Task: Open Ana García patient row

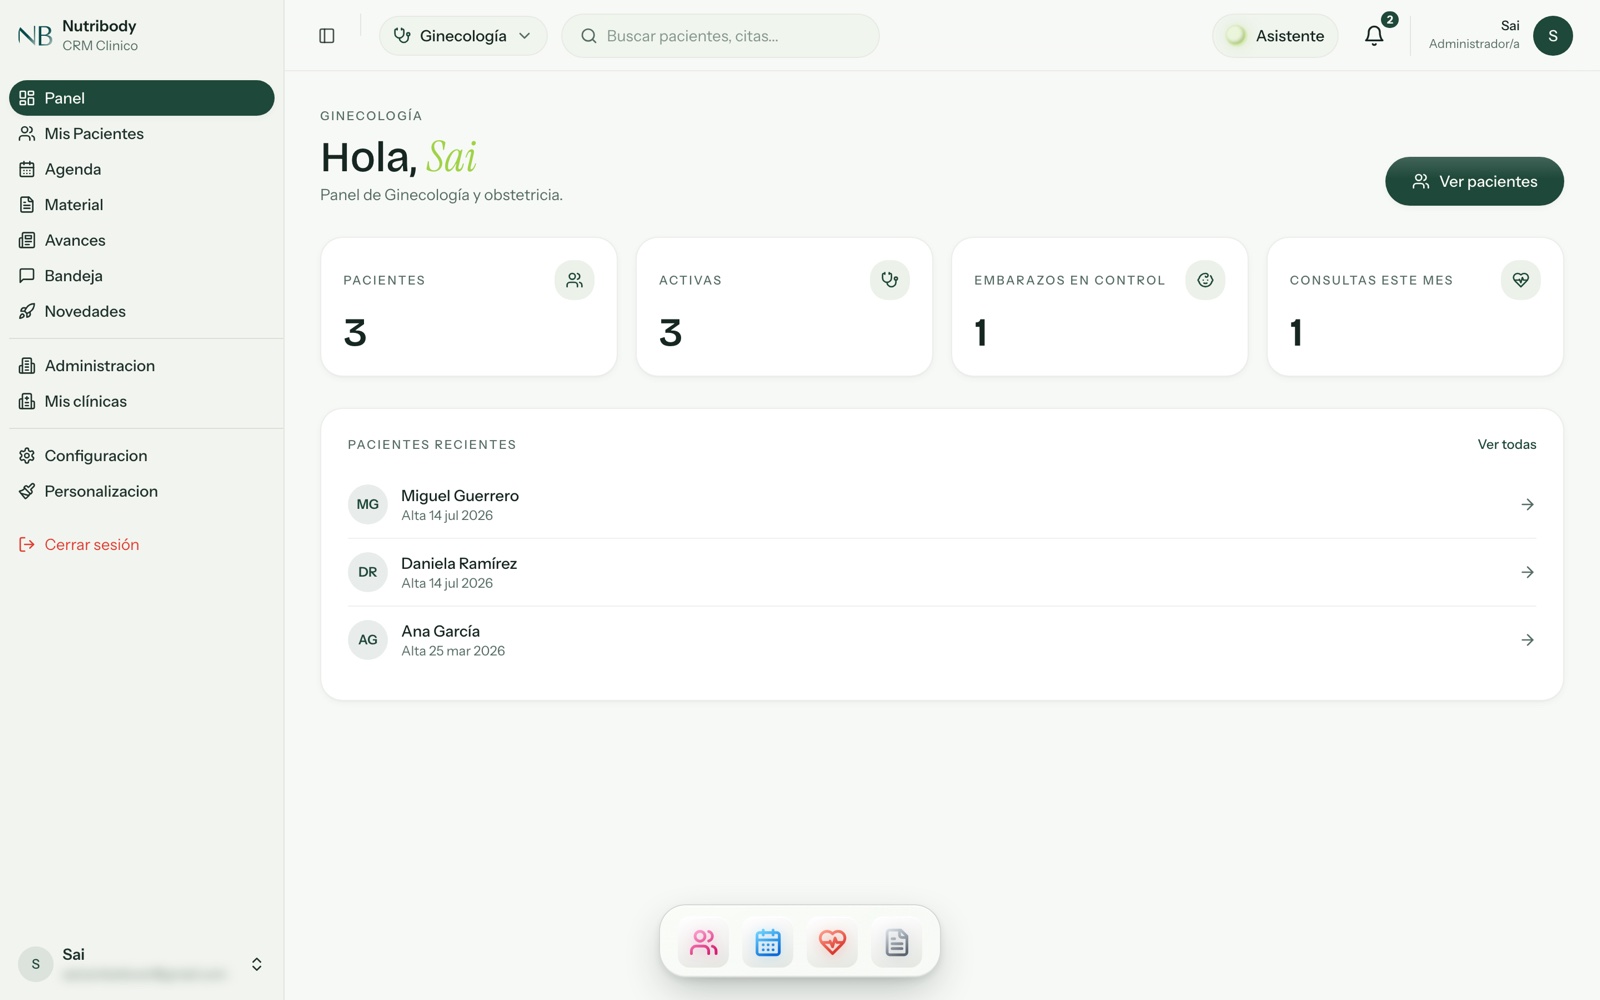Action: tap(942, 640)
